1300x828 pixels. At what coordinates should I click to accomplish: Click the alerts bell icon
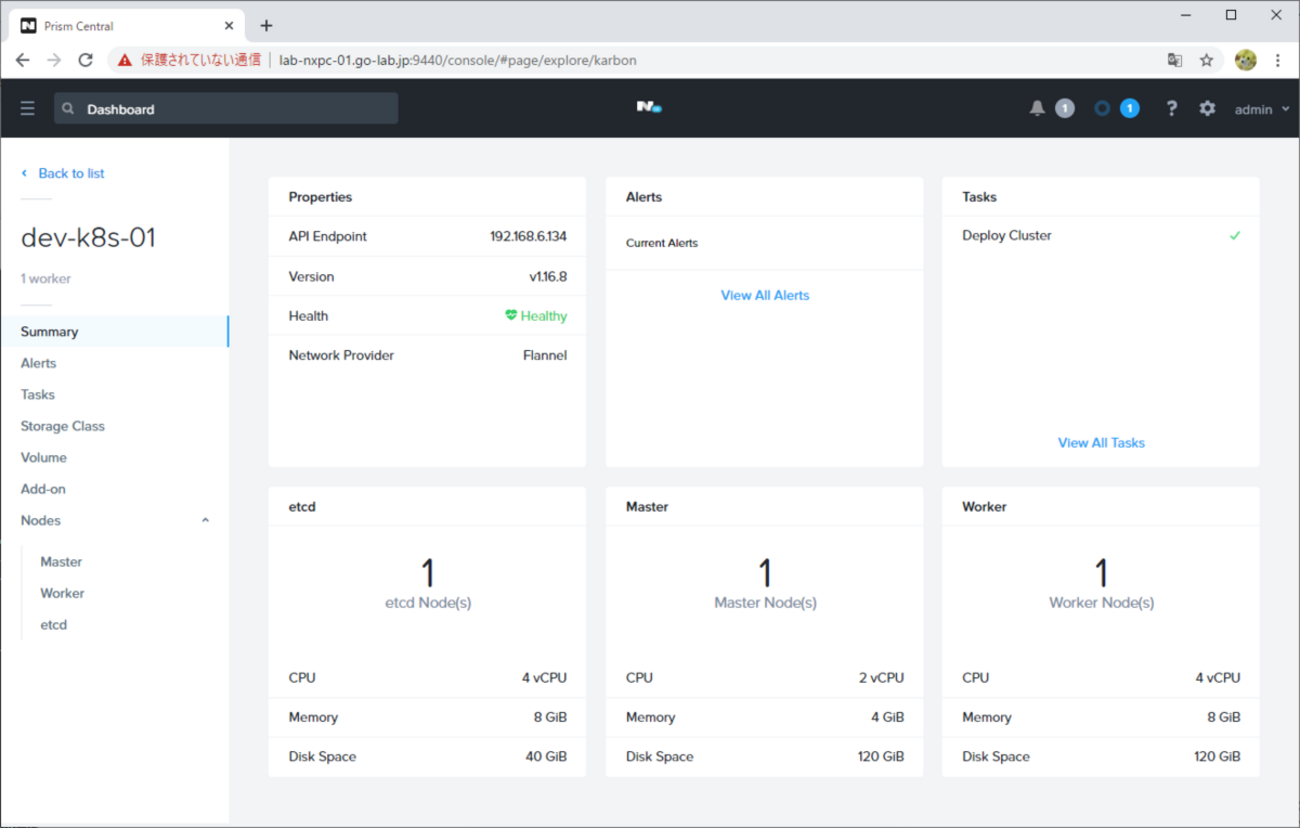(1037, 108)
